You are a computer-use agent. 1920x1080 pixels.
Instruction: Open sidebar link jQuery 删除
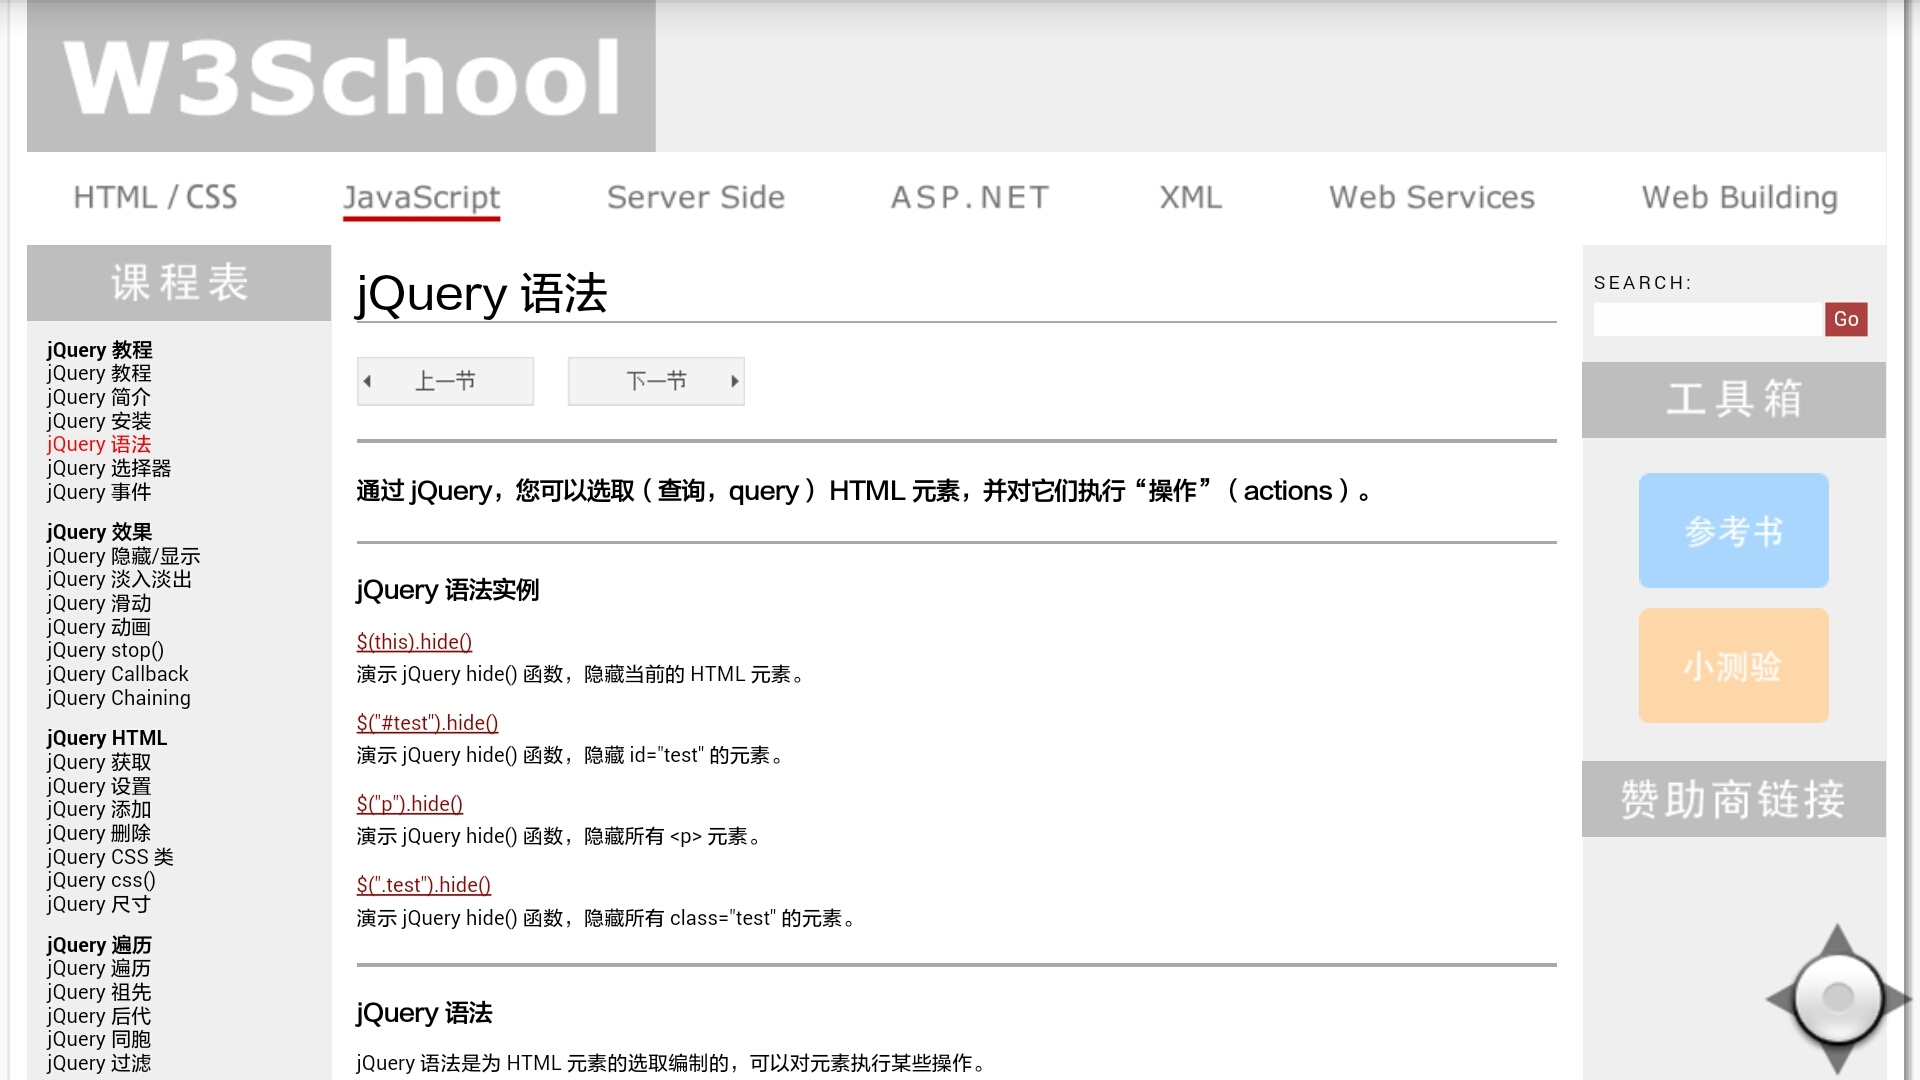98,833
